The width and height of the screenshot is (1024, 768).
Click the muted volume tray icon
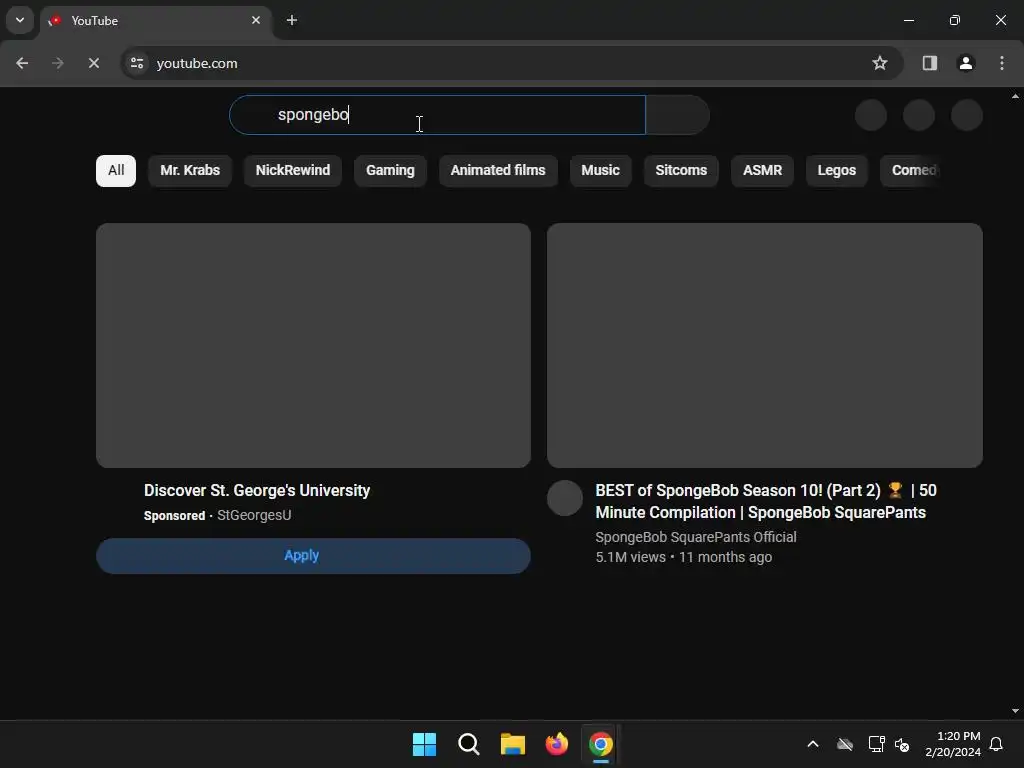coord(902,744)
